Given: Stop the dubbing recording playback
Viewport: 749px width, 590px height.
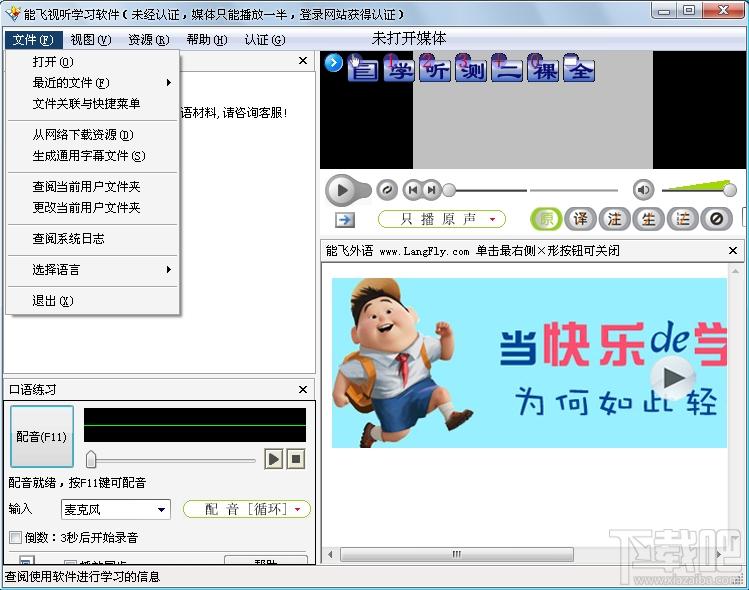Looking at the screenshot, I should (296, 459).
